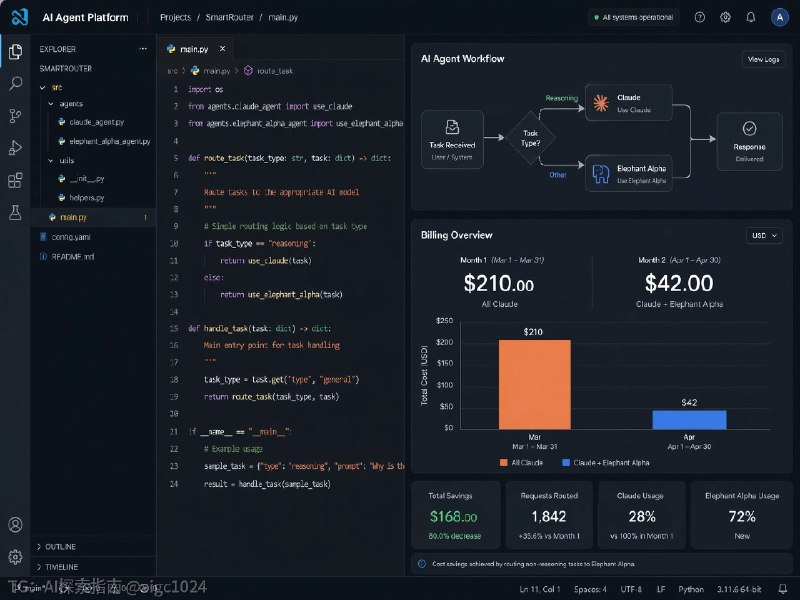Viewport: 800px width, 600px height.
Task: Collapse the agents folder
Action: (x=51, y=104)
